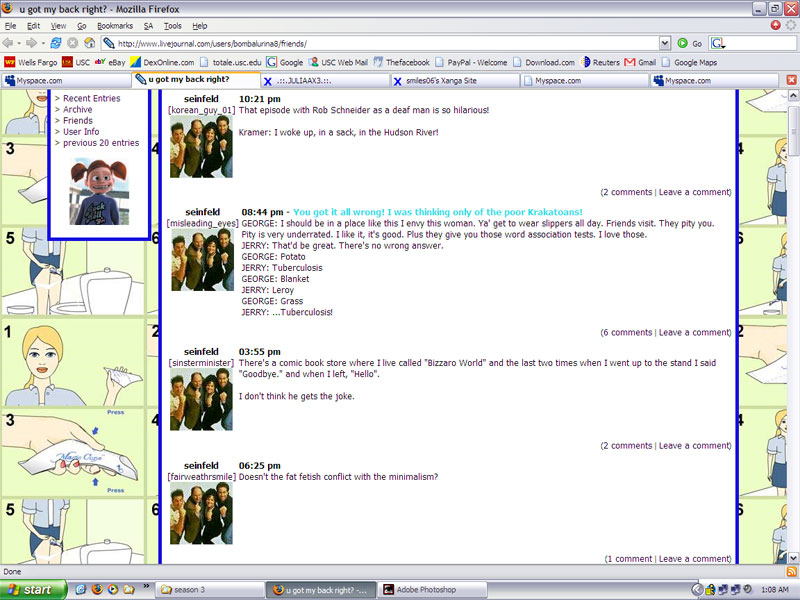800x600 pixels.
Task: Open the Edit menu
Action: (x=33, y=26)
